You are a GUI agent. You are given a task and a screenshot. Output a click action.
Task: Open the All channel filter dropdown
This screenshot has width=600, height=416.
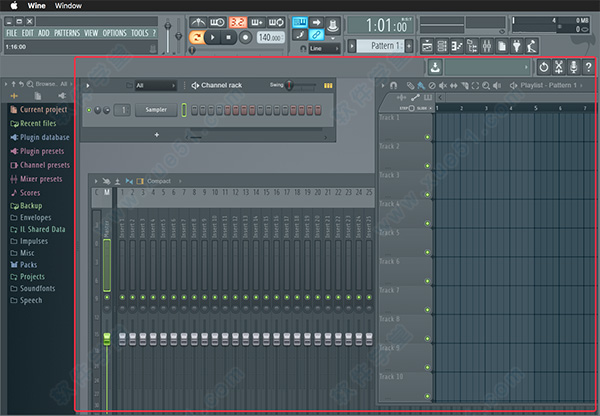(155, 85)
